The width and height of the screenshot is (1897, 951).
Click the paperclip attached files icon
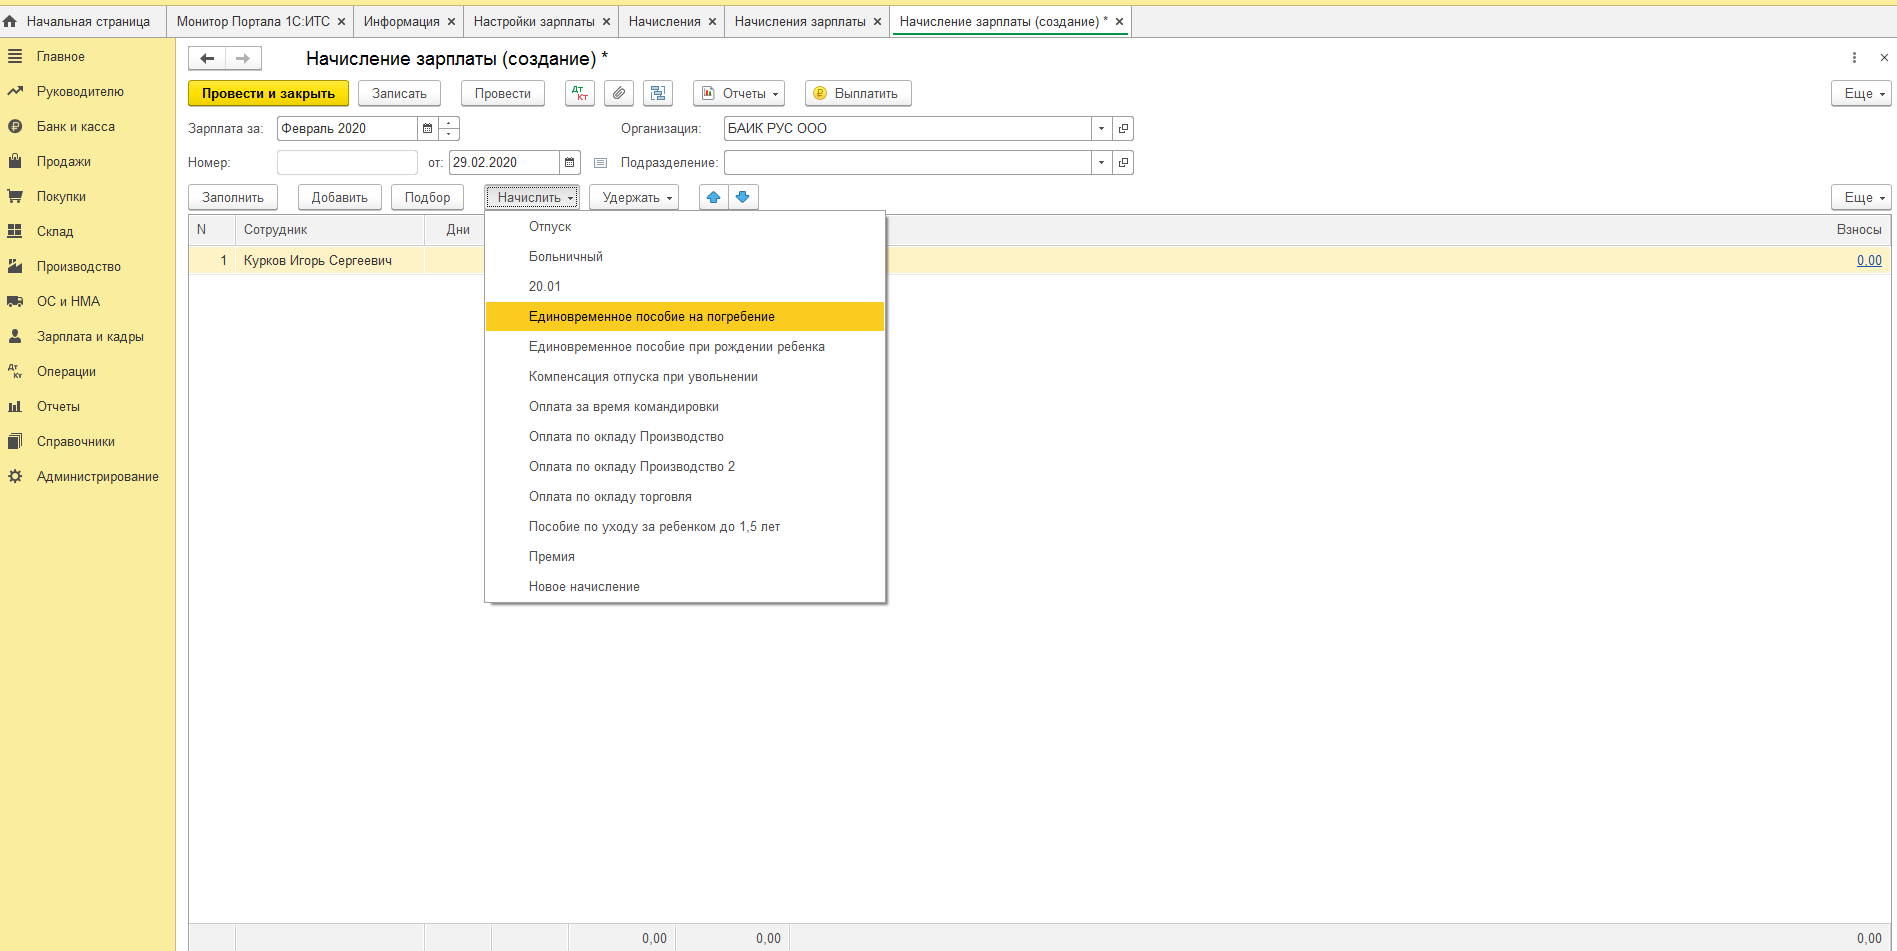[x=619, y=93]
